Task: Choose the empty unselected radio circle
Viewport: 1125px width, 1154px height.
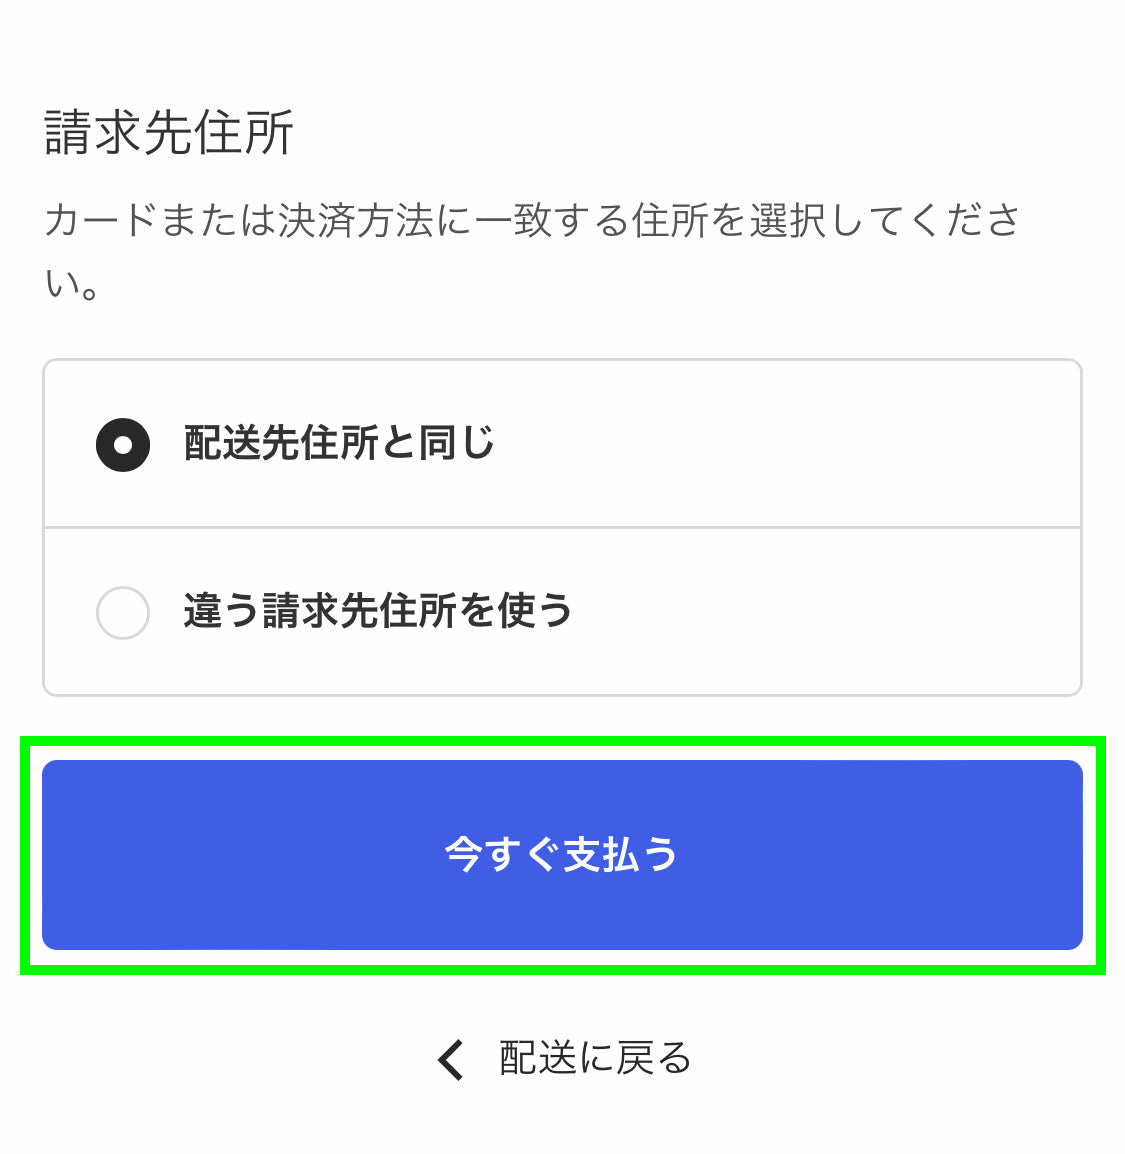Action: tap(123, 612)
